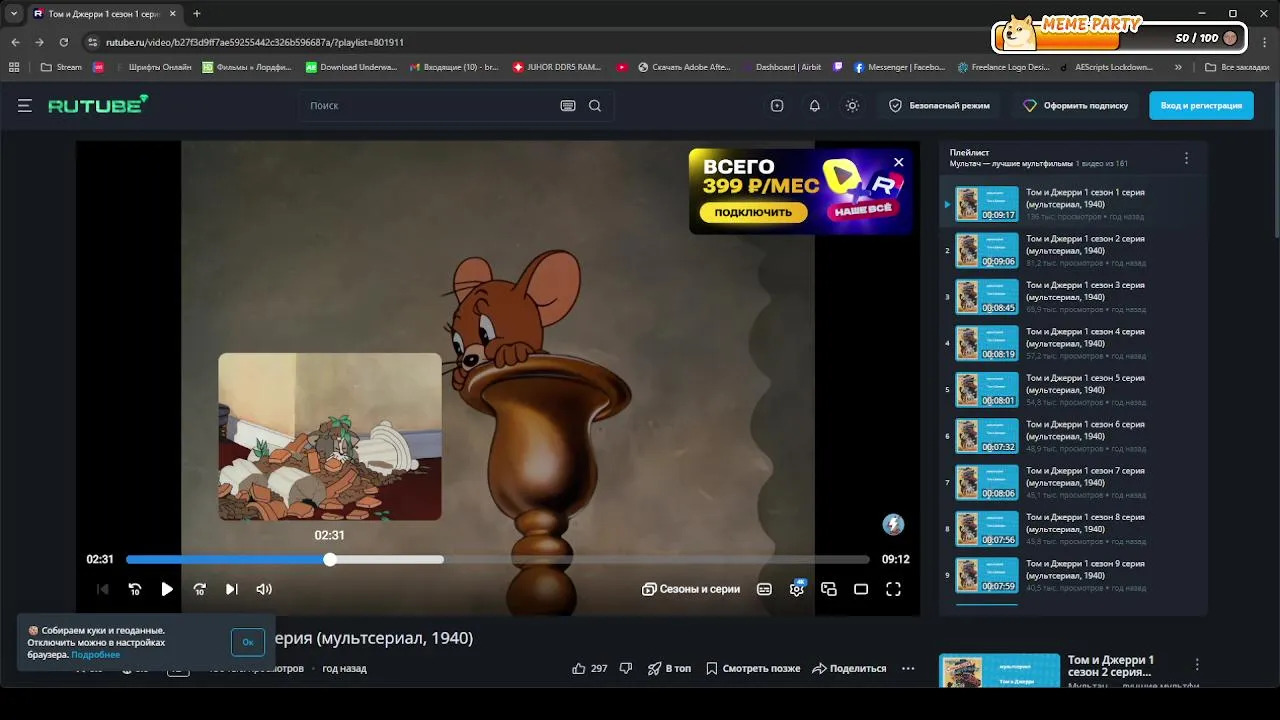Click the search magnifier icon
Screen dimensions: 1280x720
(595, 105)
